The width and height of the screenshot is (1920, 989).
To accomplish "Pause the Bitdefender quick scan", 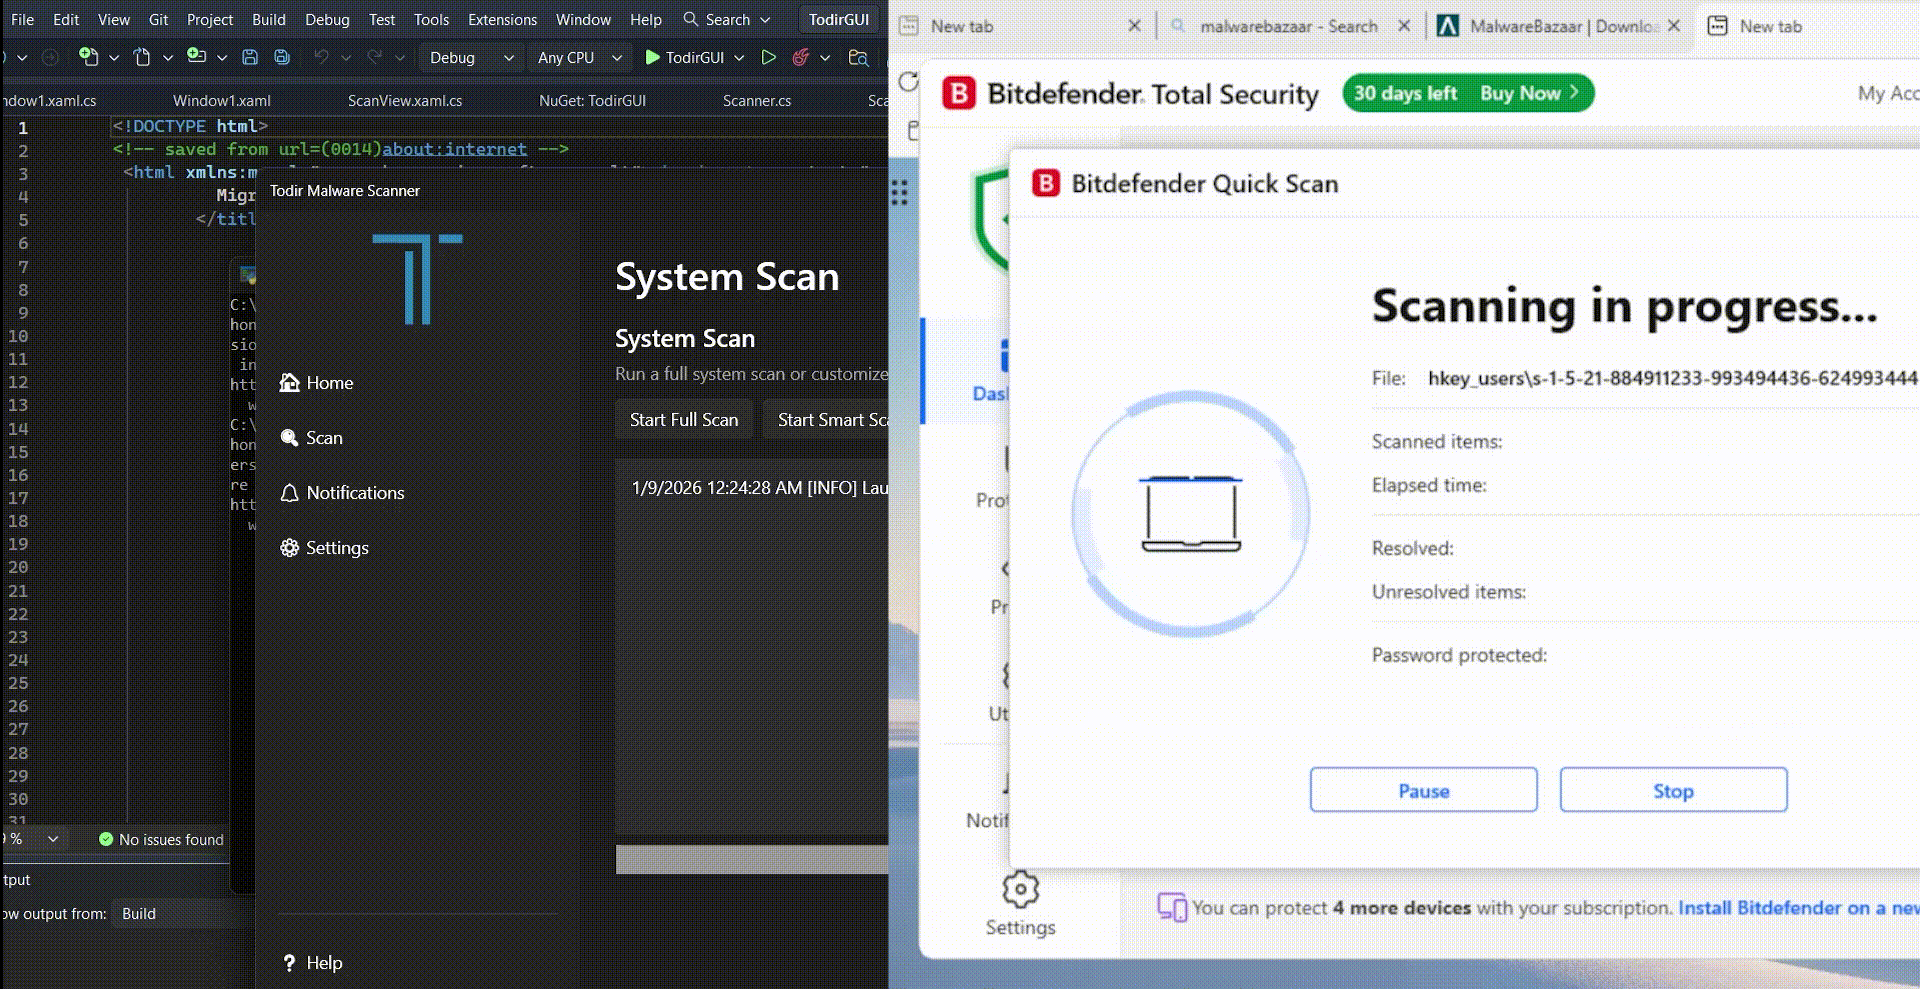I will pyautogui.click(x=1423, y=790).
